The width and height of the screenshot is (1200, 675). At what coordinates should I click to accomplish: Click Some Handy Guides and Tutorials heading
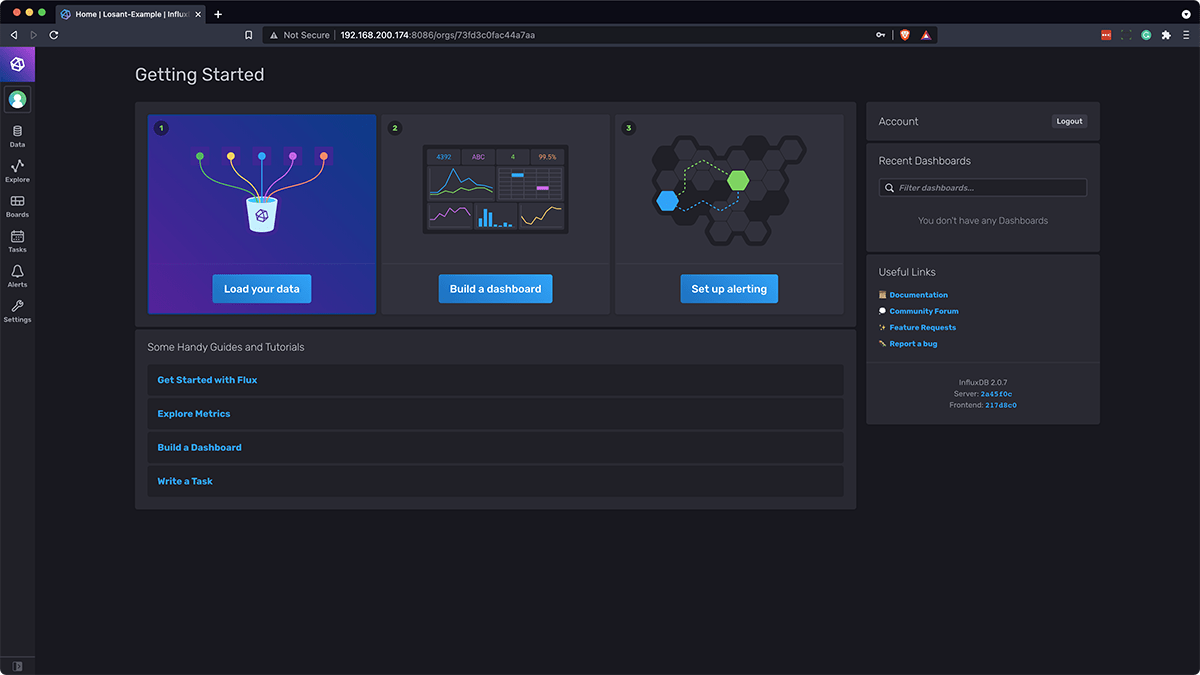click(226, 347)
